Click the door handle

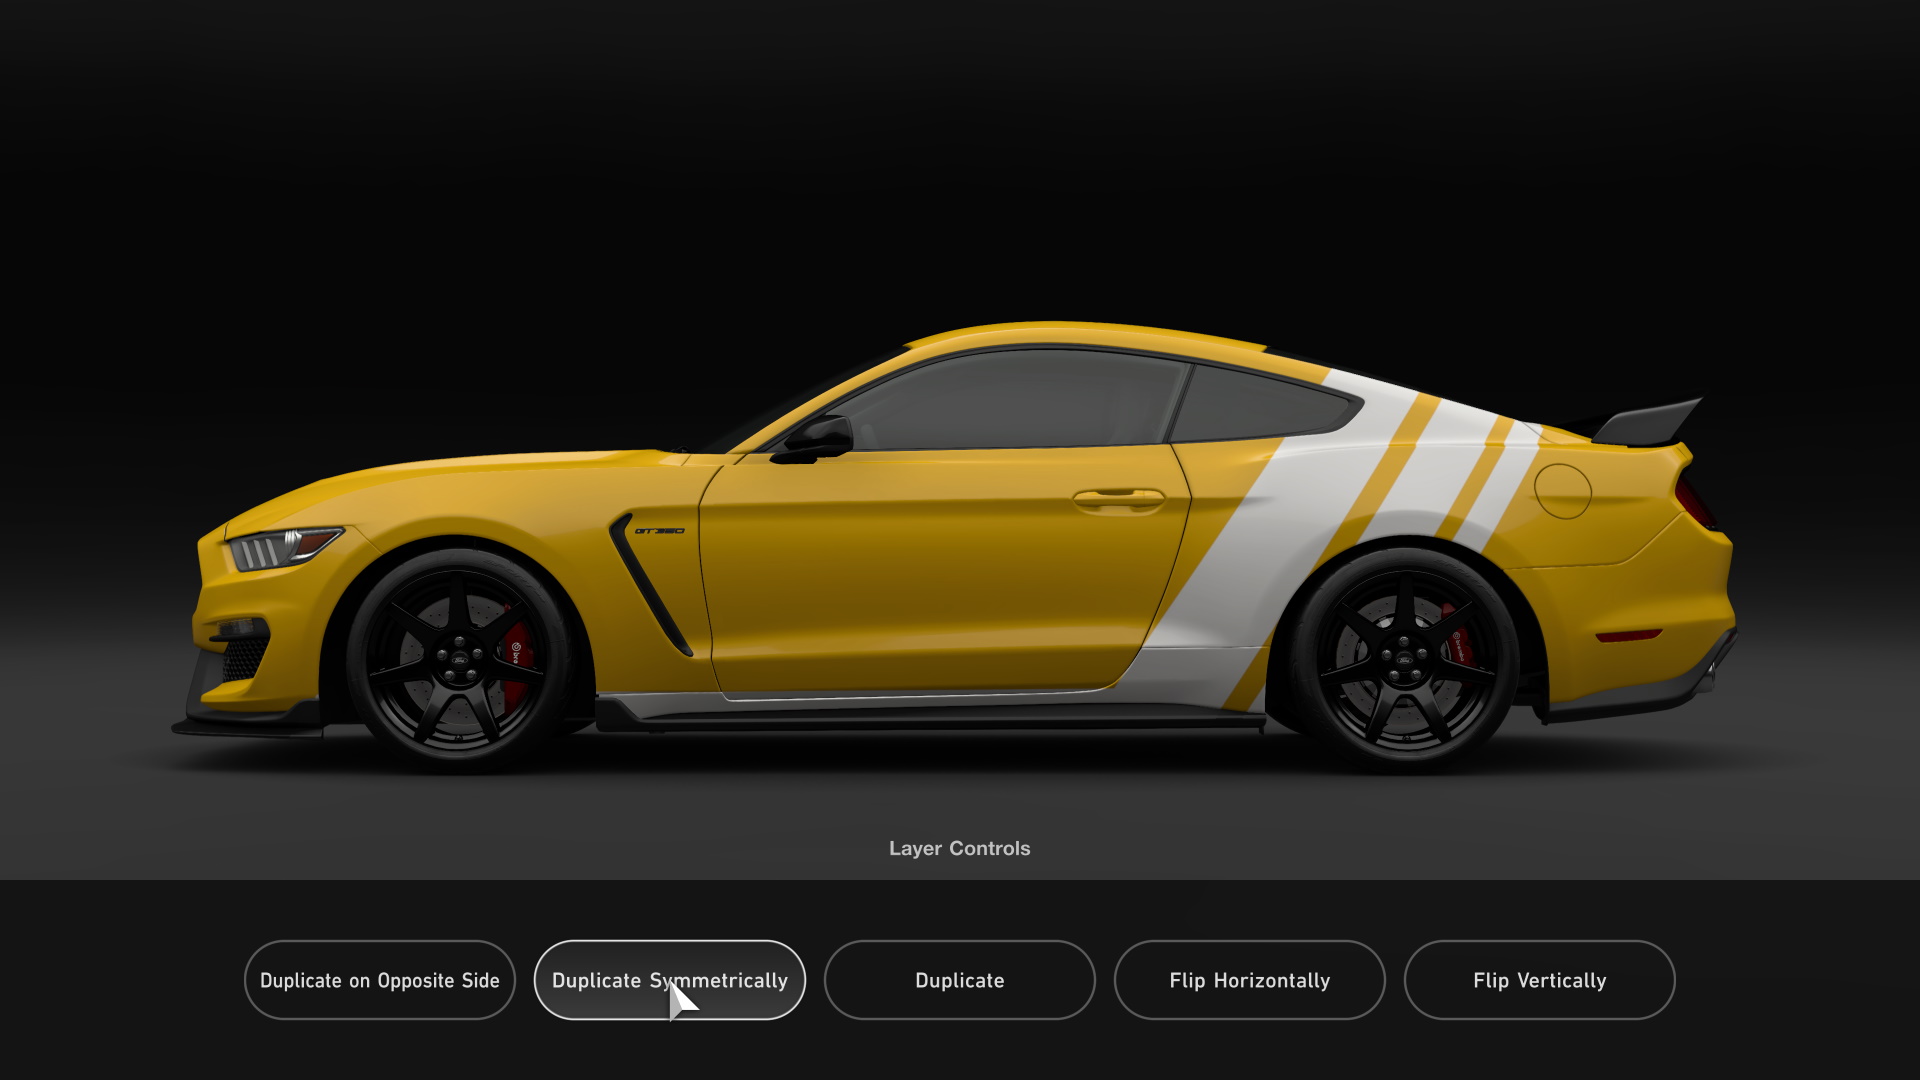tap(1120, 497)
